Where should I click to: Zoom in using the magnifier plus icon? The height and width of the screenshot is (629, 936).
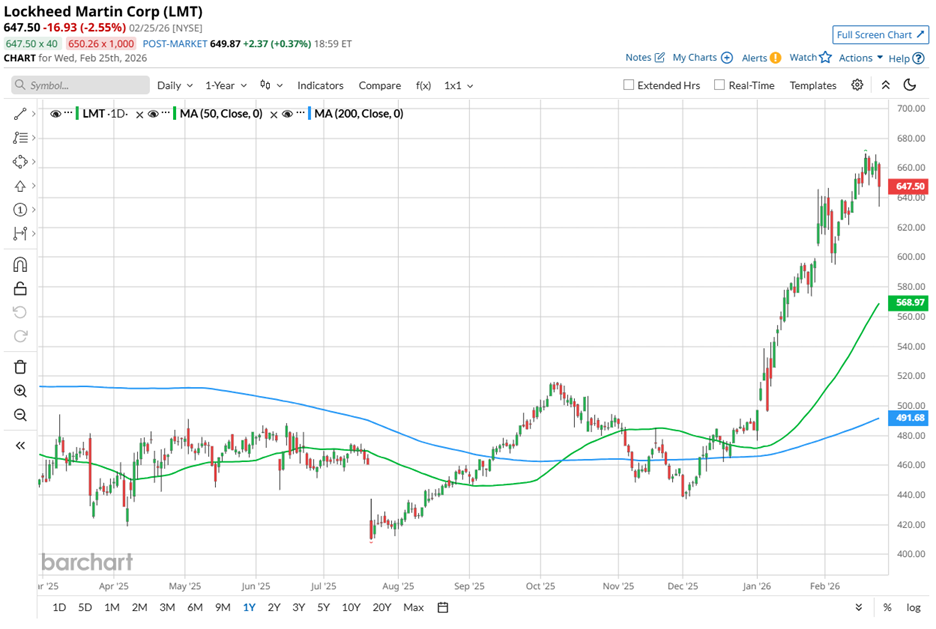[x=19, y=391]
